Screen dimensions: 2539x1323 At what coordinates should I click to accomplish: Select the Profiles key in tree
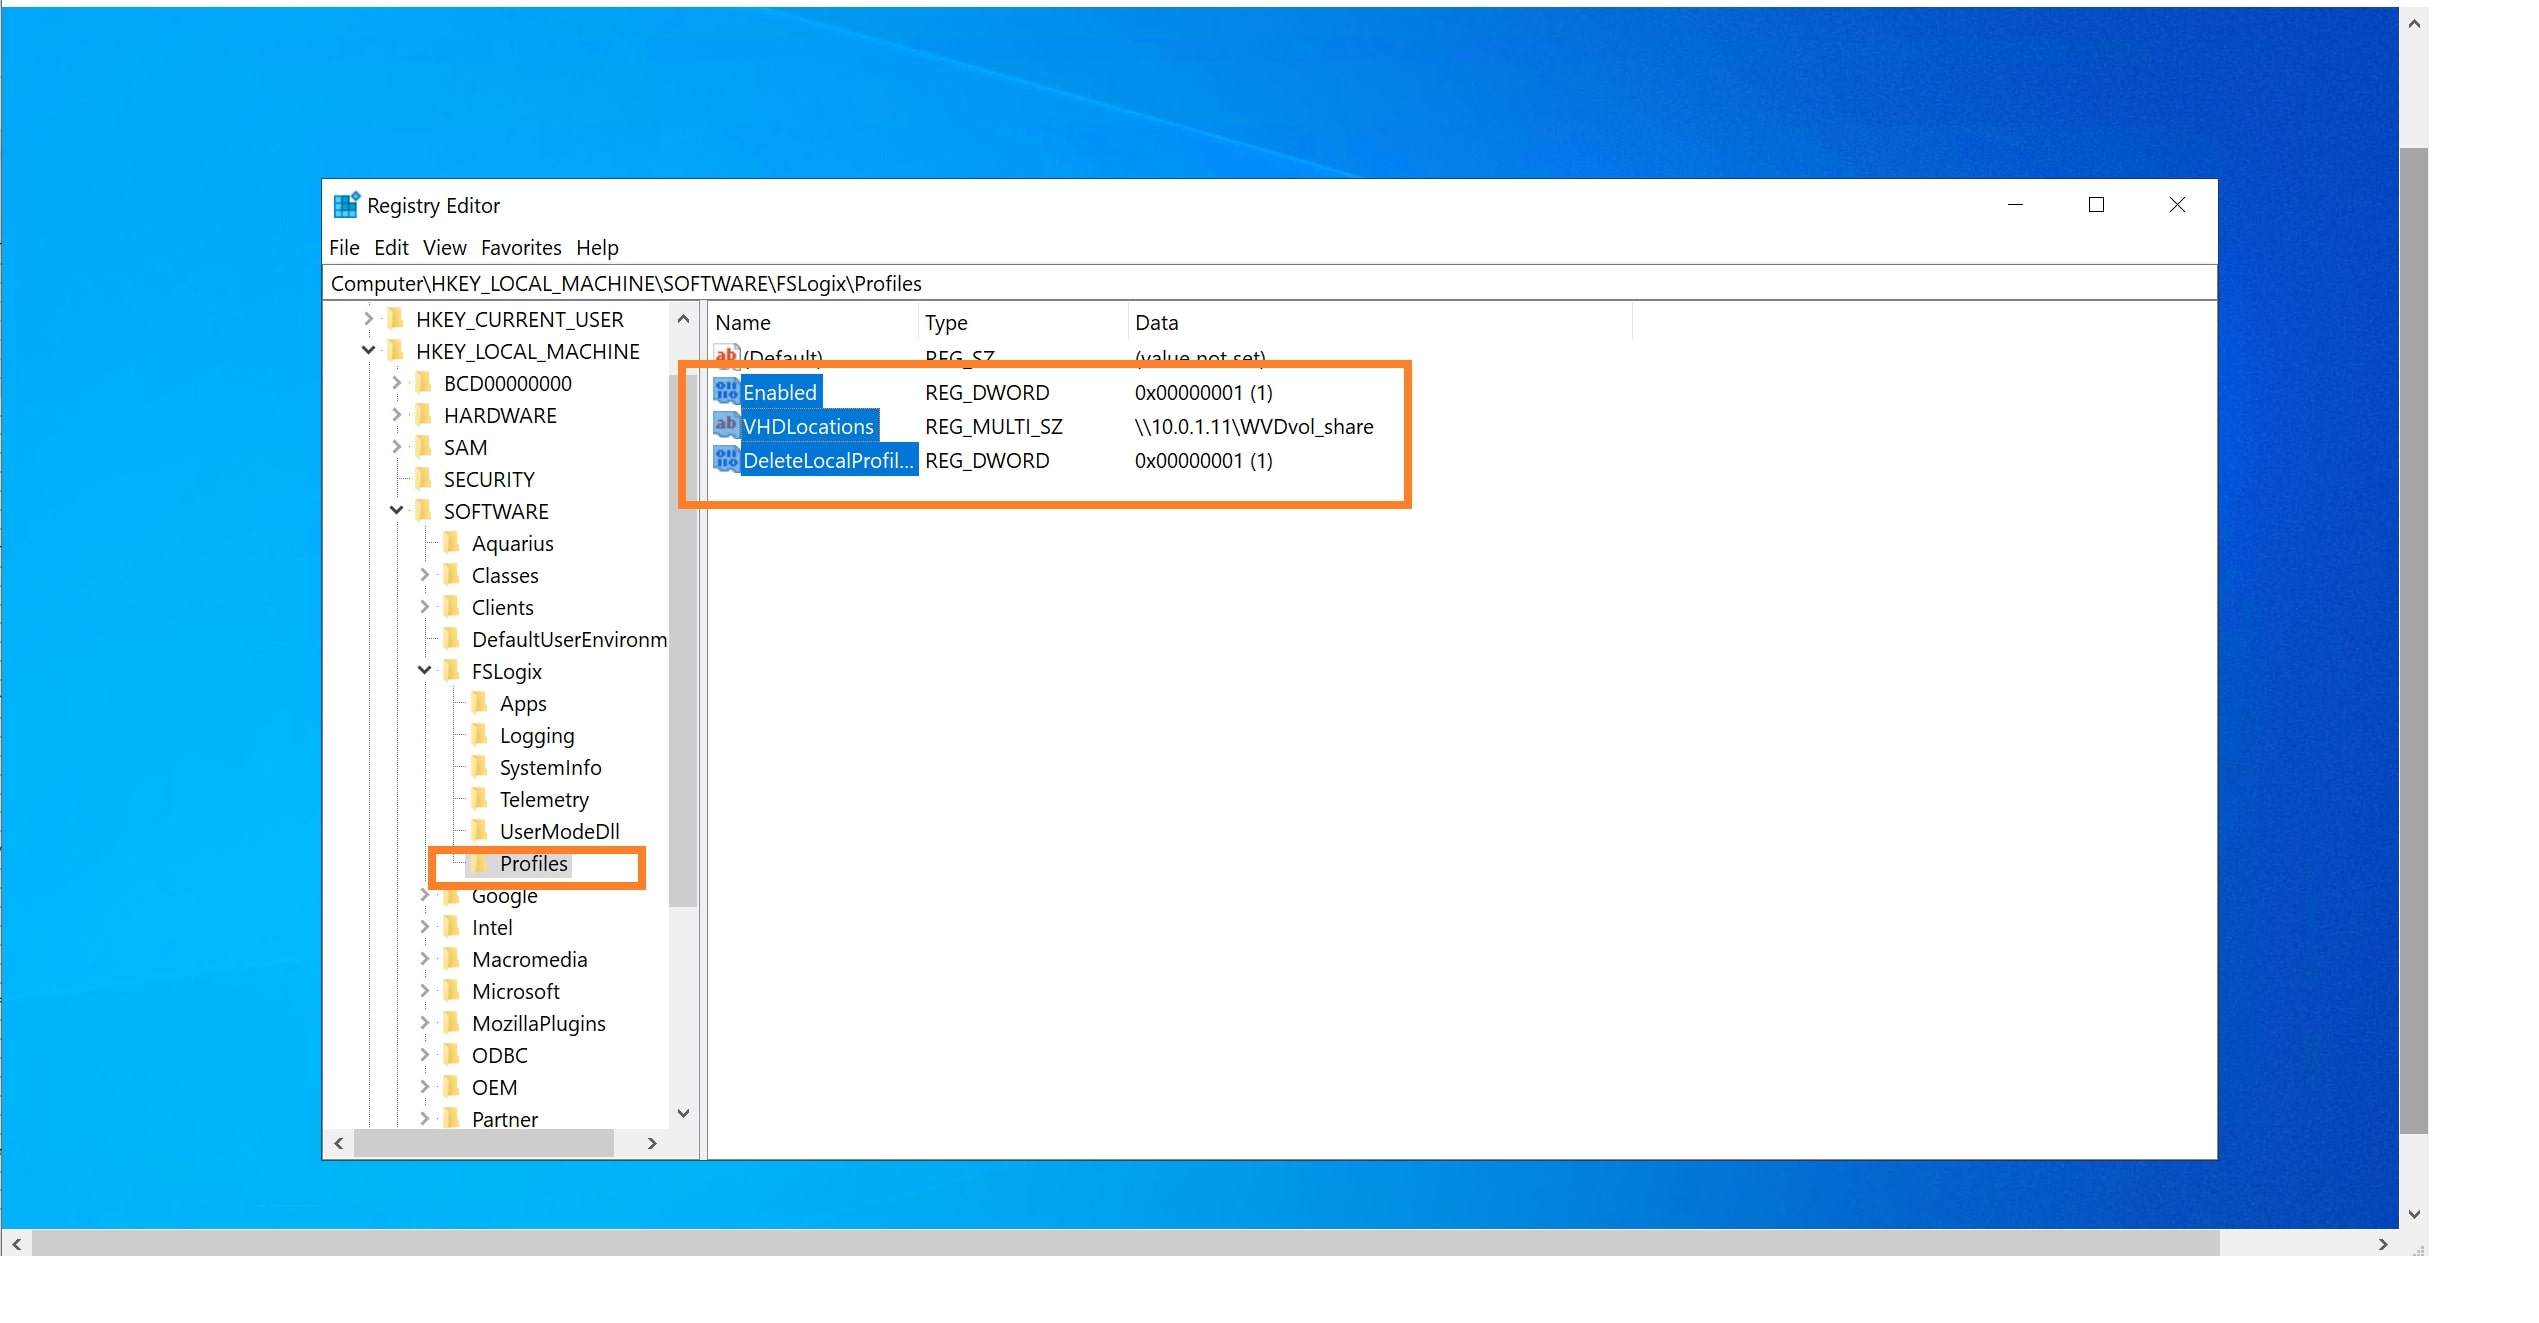(533, 864)
